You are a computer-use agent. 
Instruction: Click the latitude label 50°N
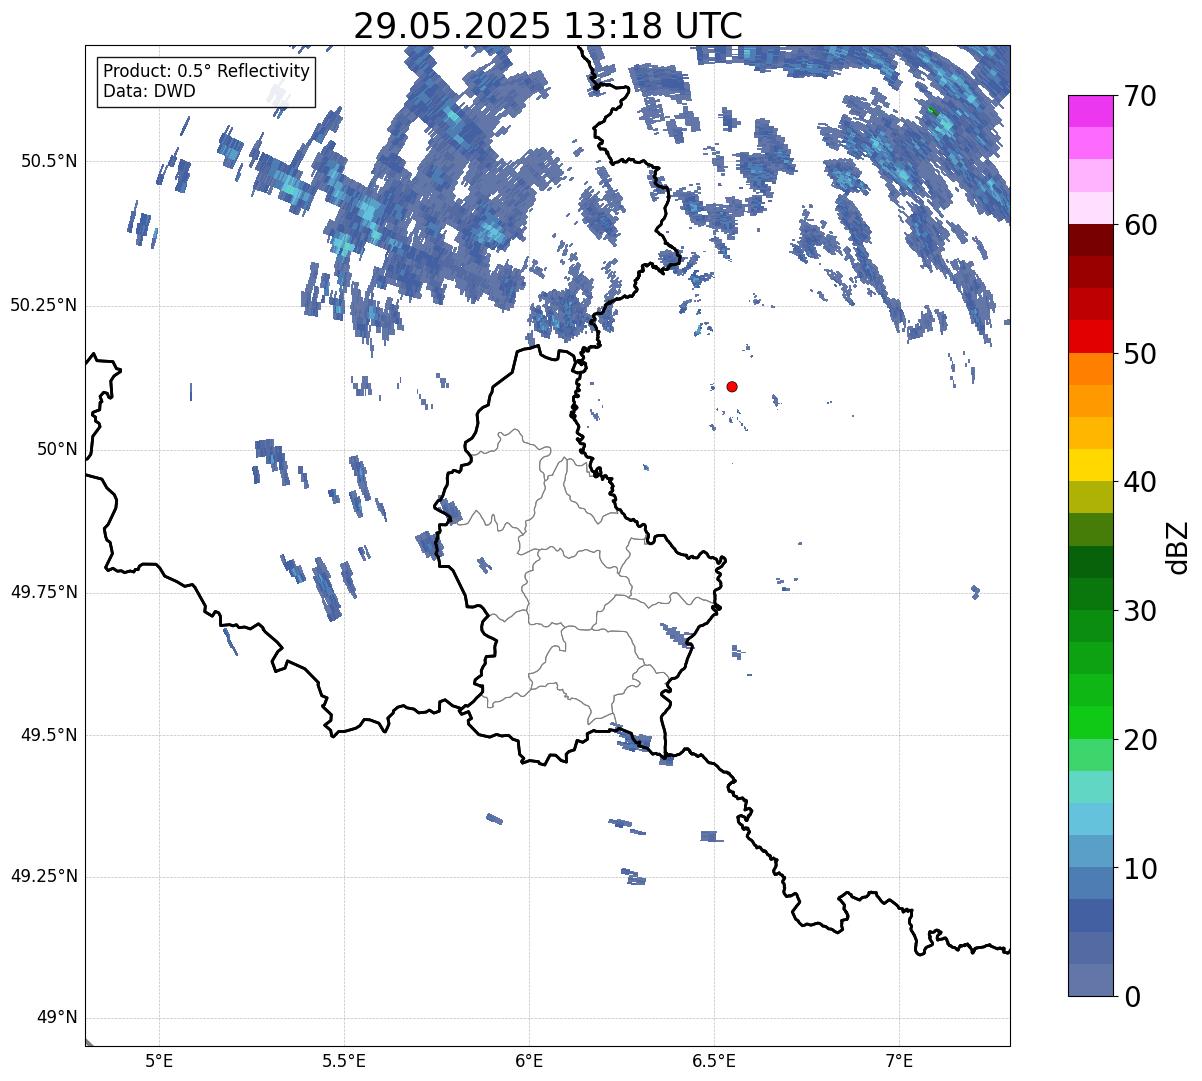(x=56, y=450)
